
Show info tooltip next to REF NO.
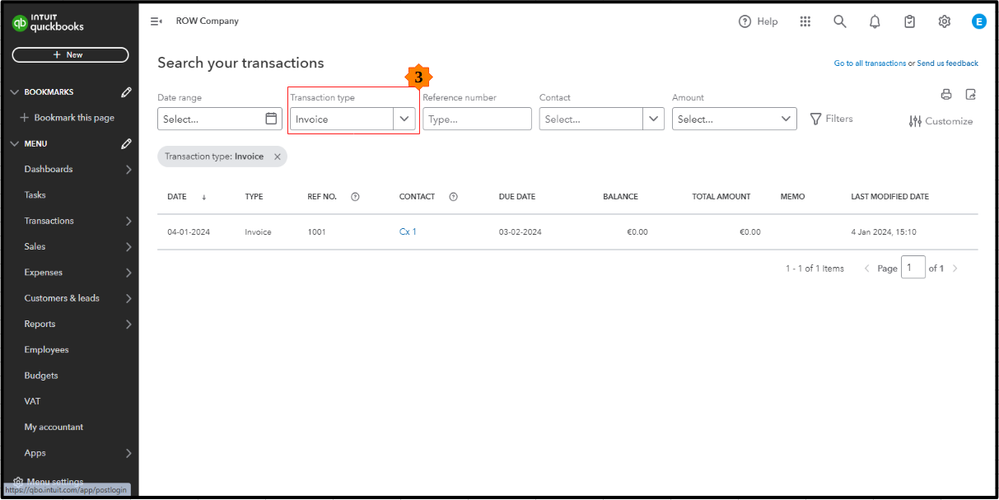click(356, 197)
